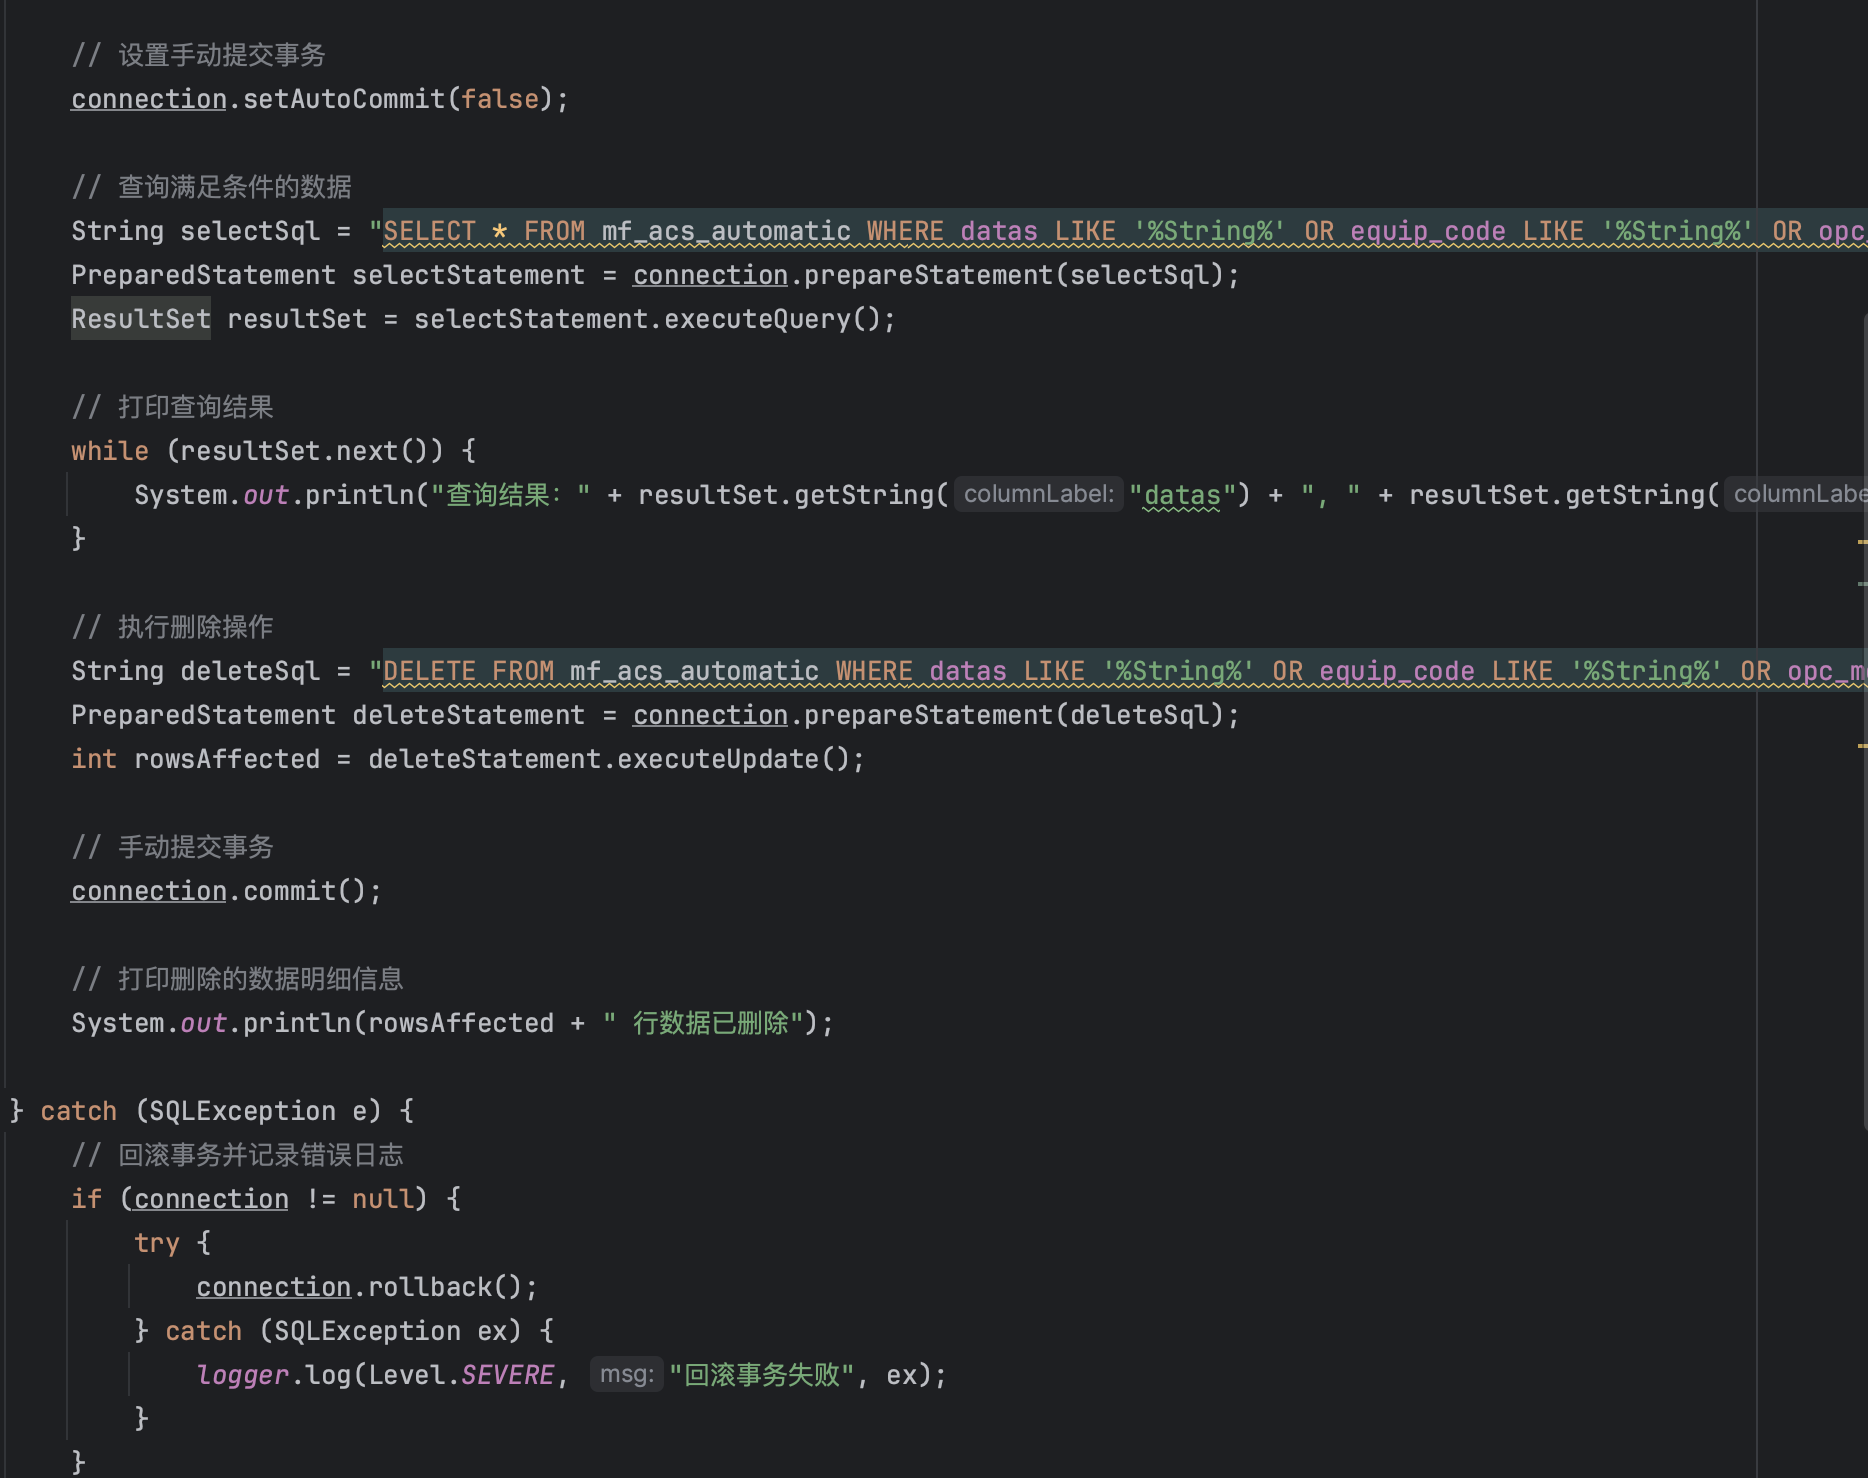Click the comment 查询满足条件的数据
The height and width of the screenshot is (1478, 1868).
211,187
